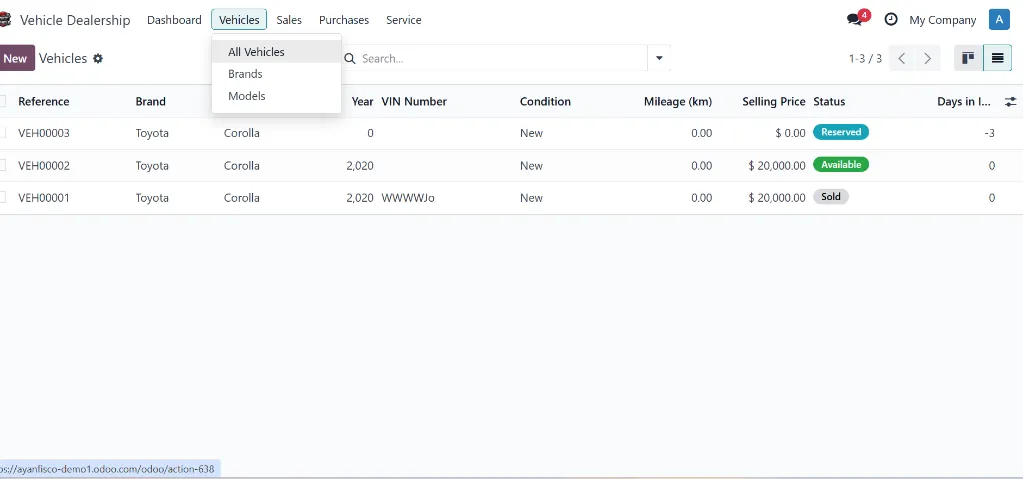Click the Sold status badge

click(x=831, y=196)
